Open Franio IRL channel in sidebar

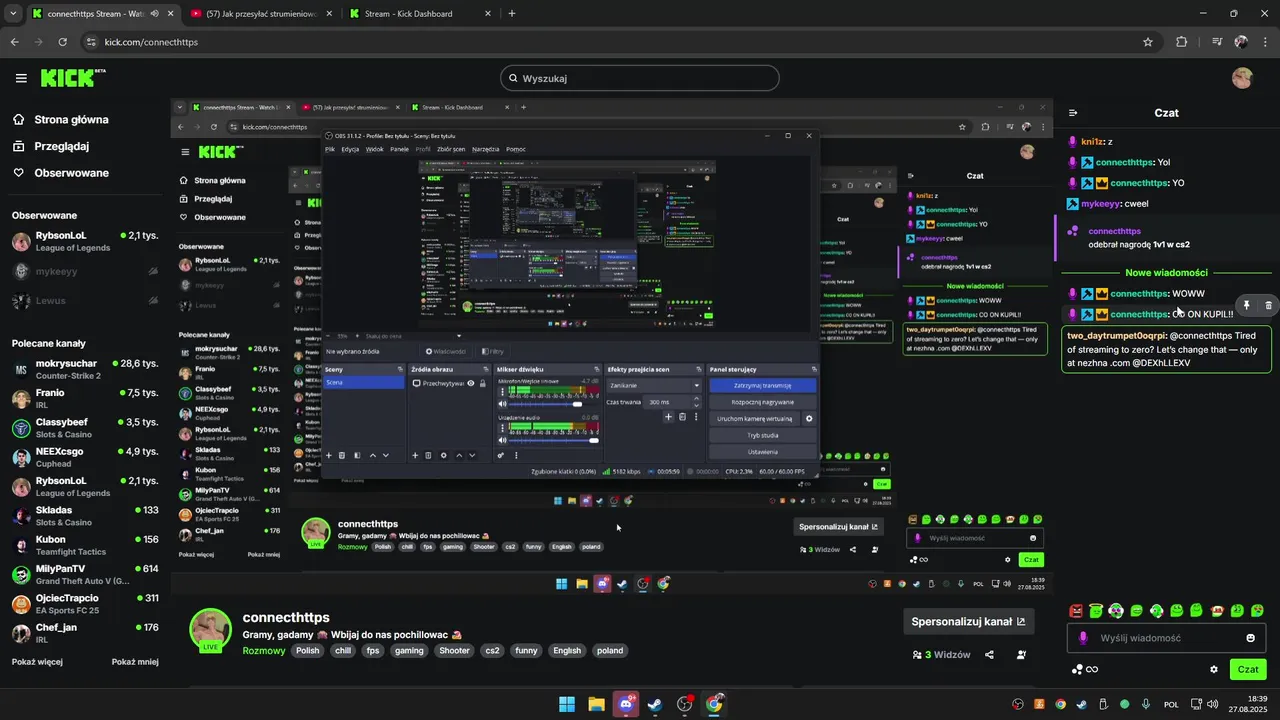[85, 398]
